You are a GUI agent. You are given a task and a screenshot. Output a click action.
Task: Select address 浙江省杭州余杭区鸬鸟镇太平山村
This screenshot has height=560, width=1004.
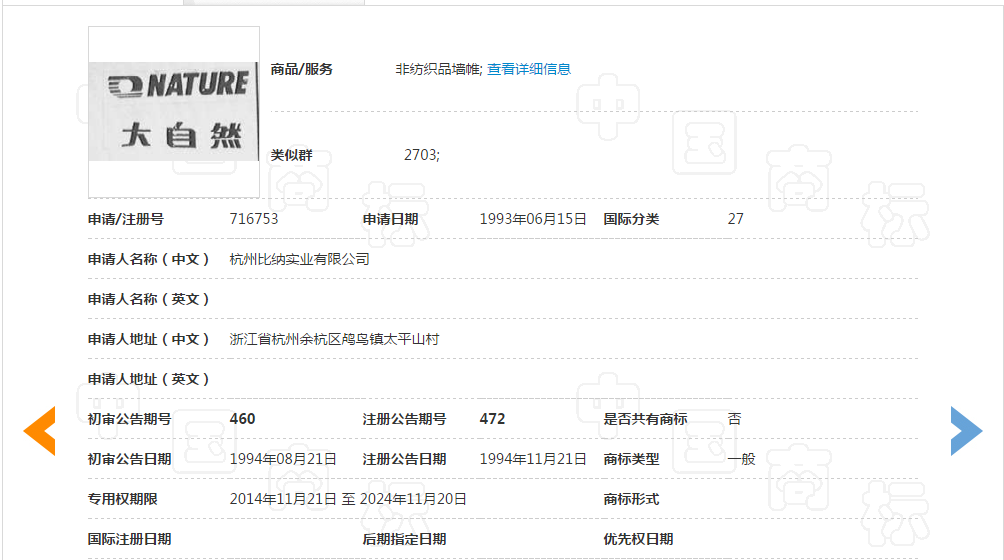tap(334, 339)
